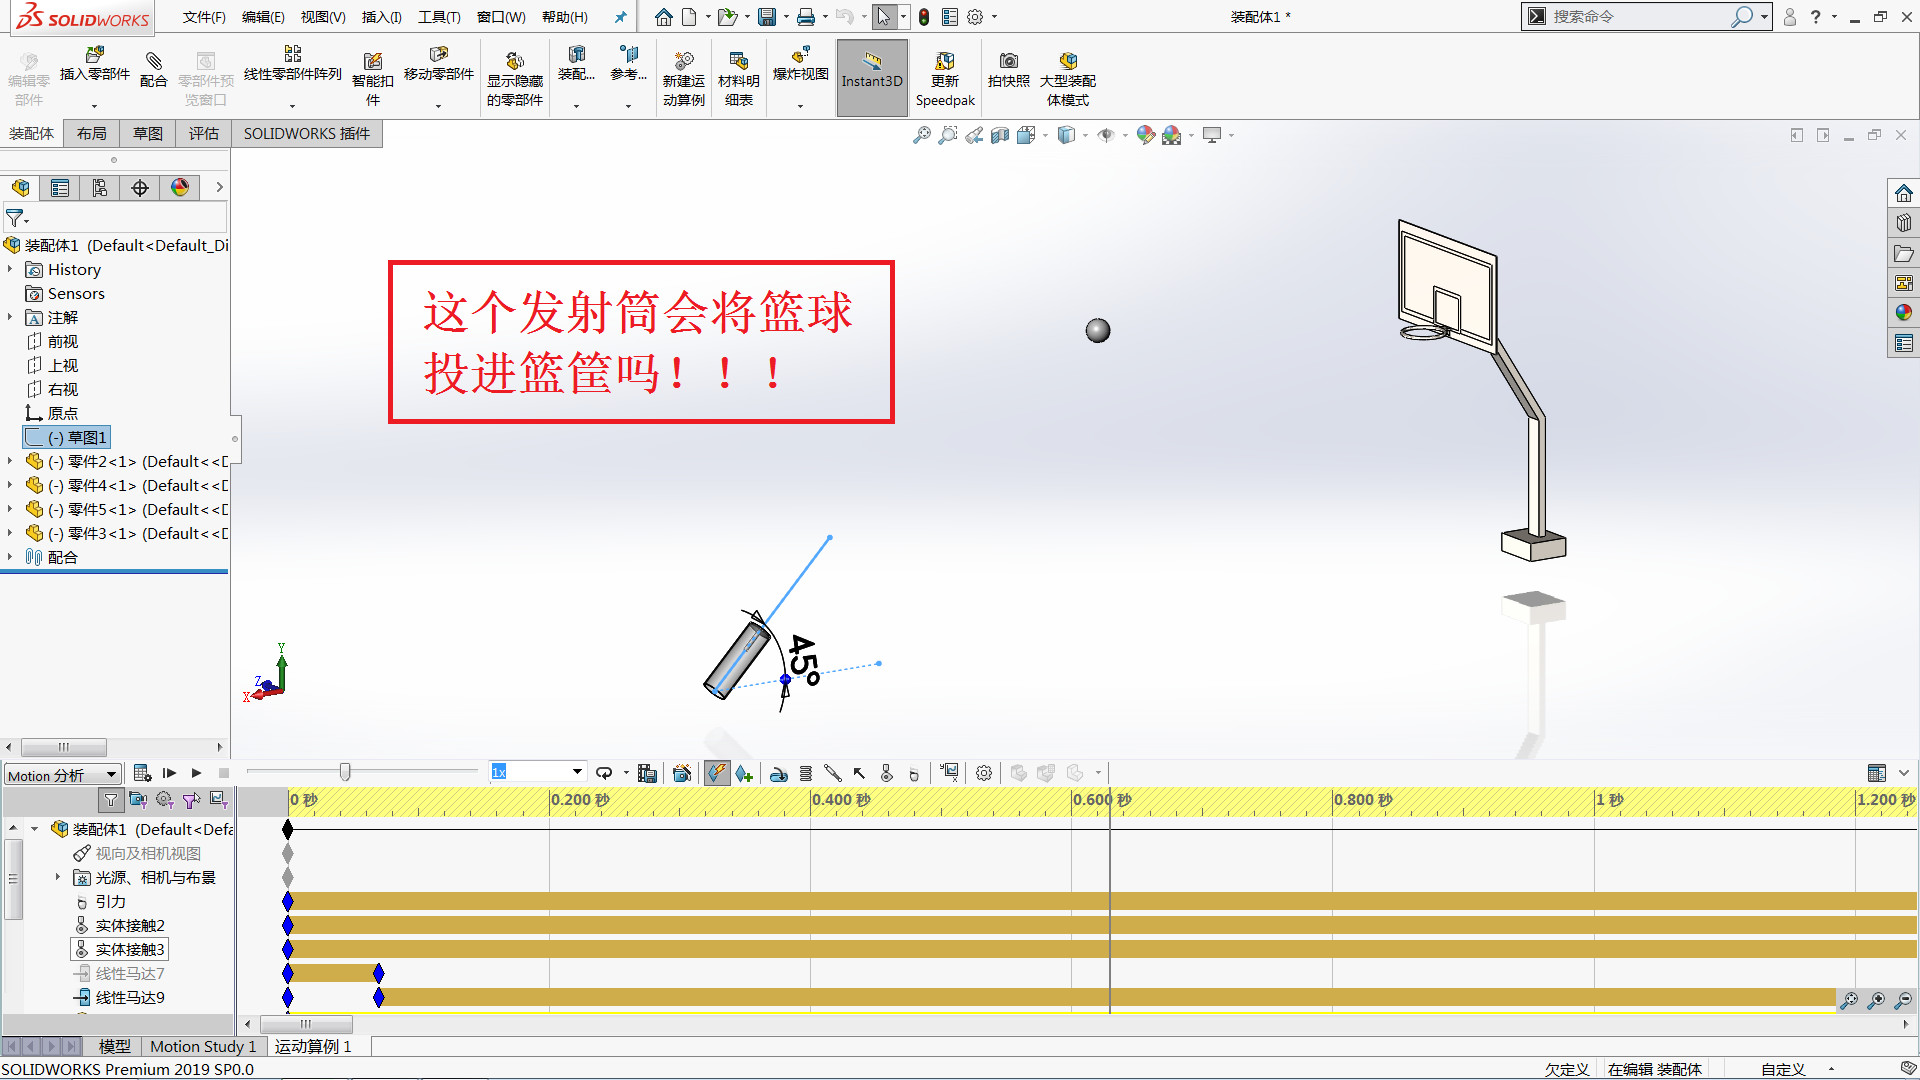The width and height of the screenshot is (1920, 1080).
Task: Click Insert Components (插入零部件) tool
Action: [x=95, y=65]
